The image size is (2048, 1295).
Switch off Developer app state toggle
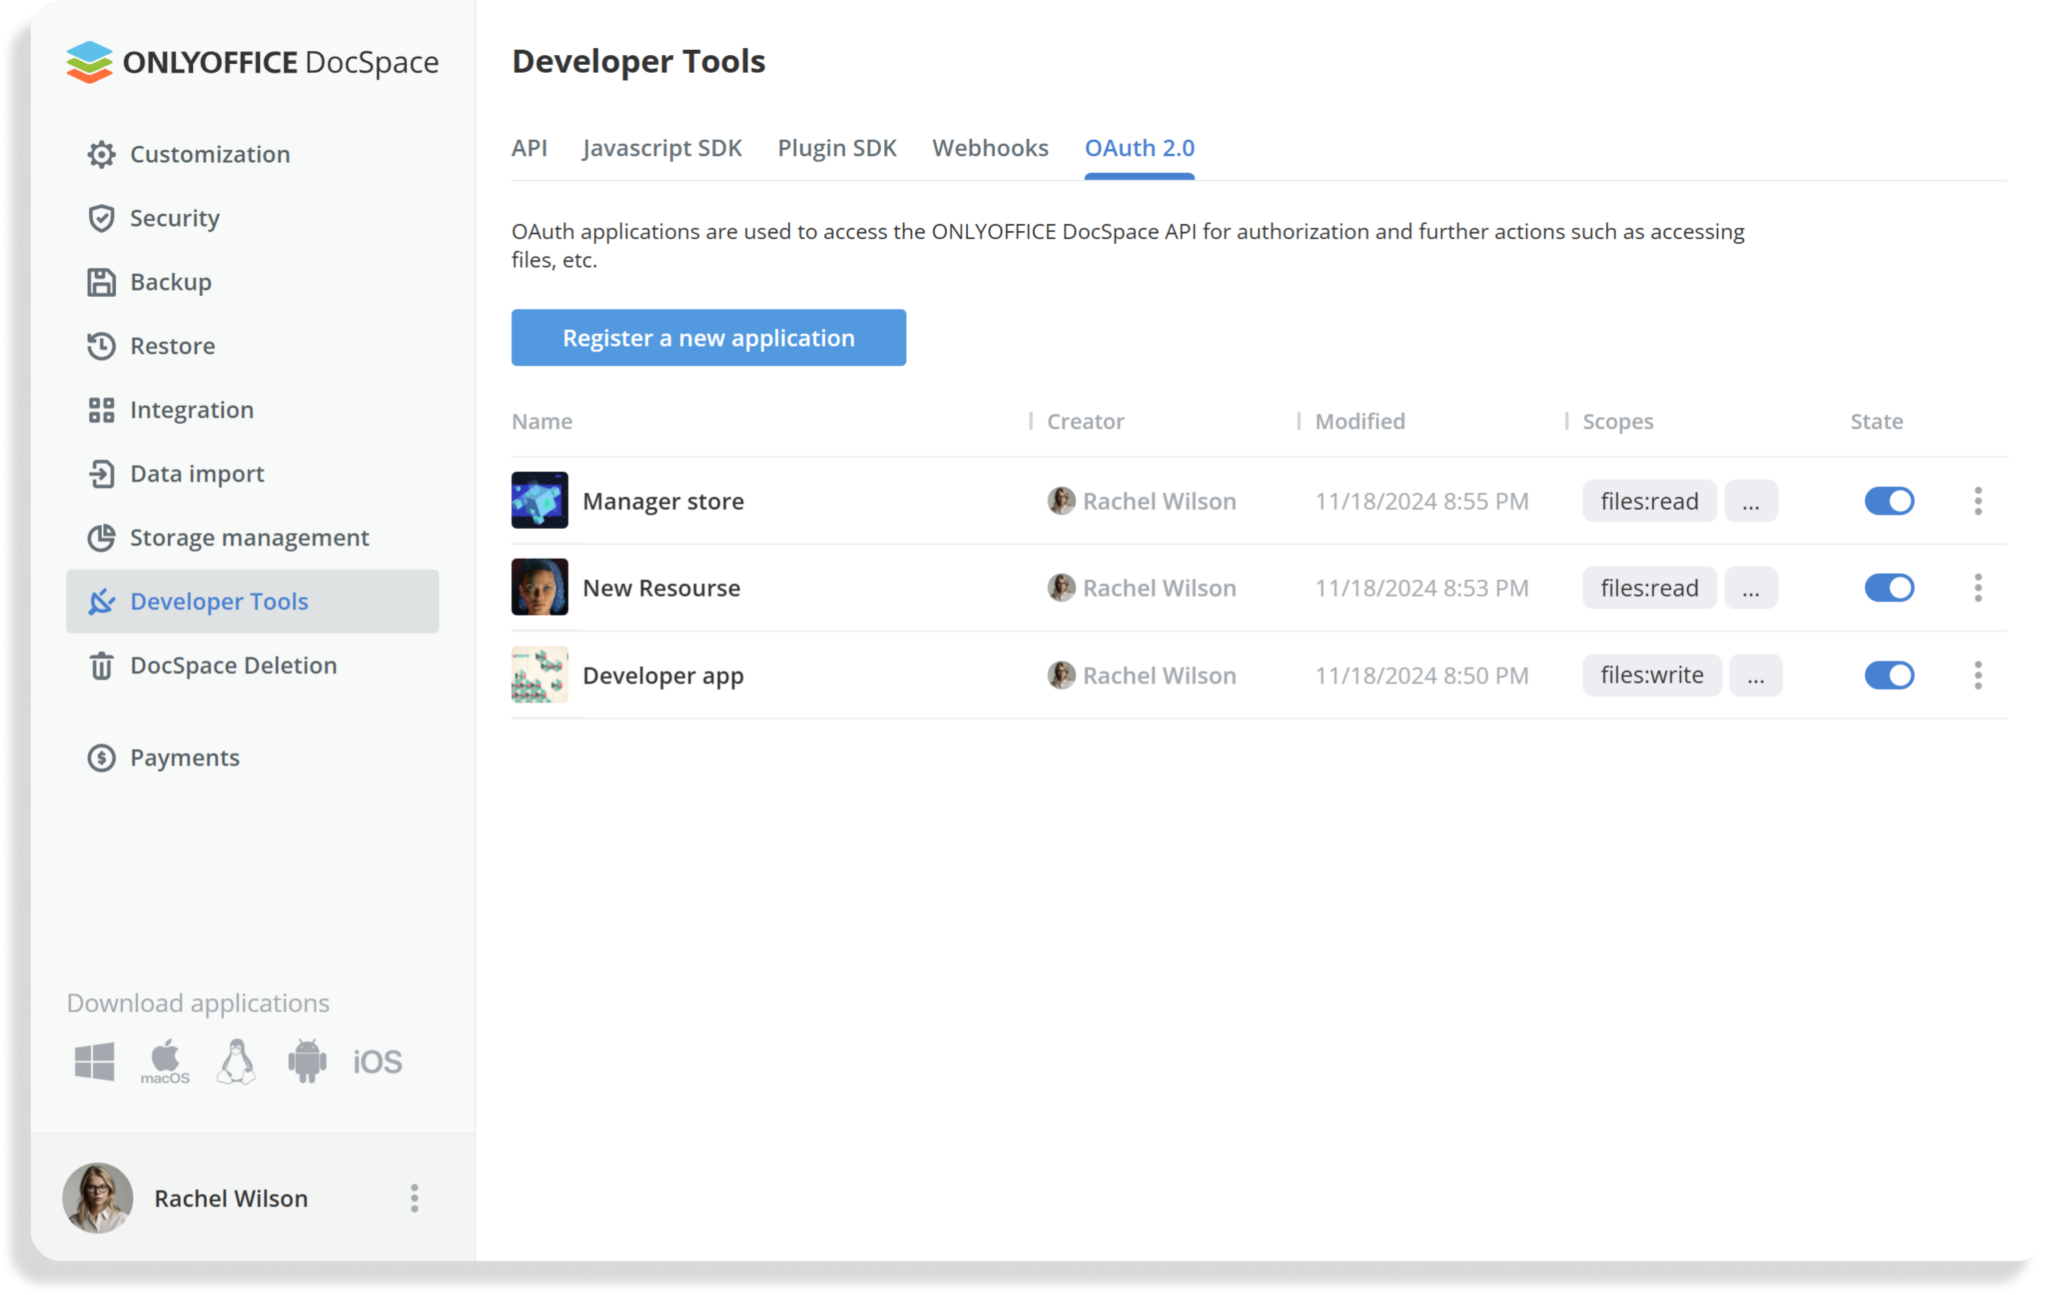pos(1889,675)
